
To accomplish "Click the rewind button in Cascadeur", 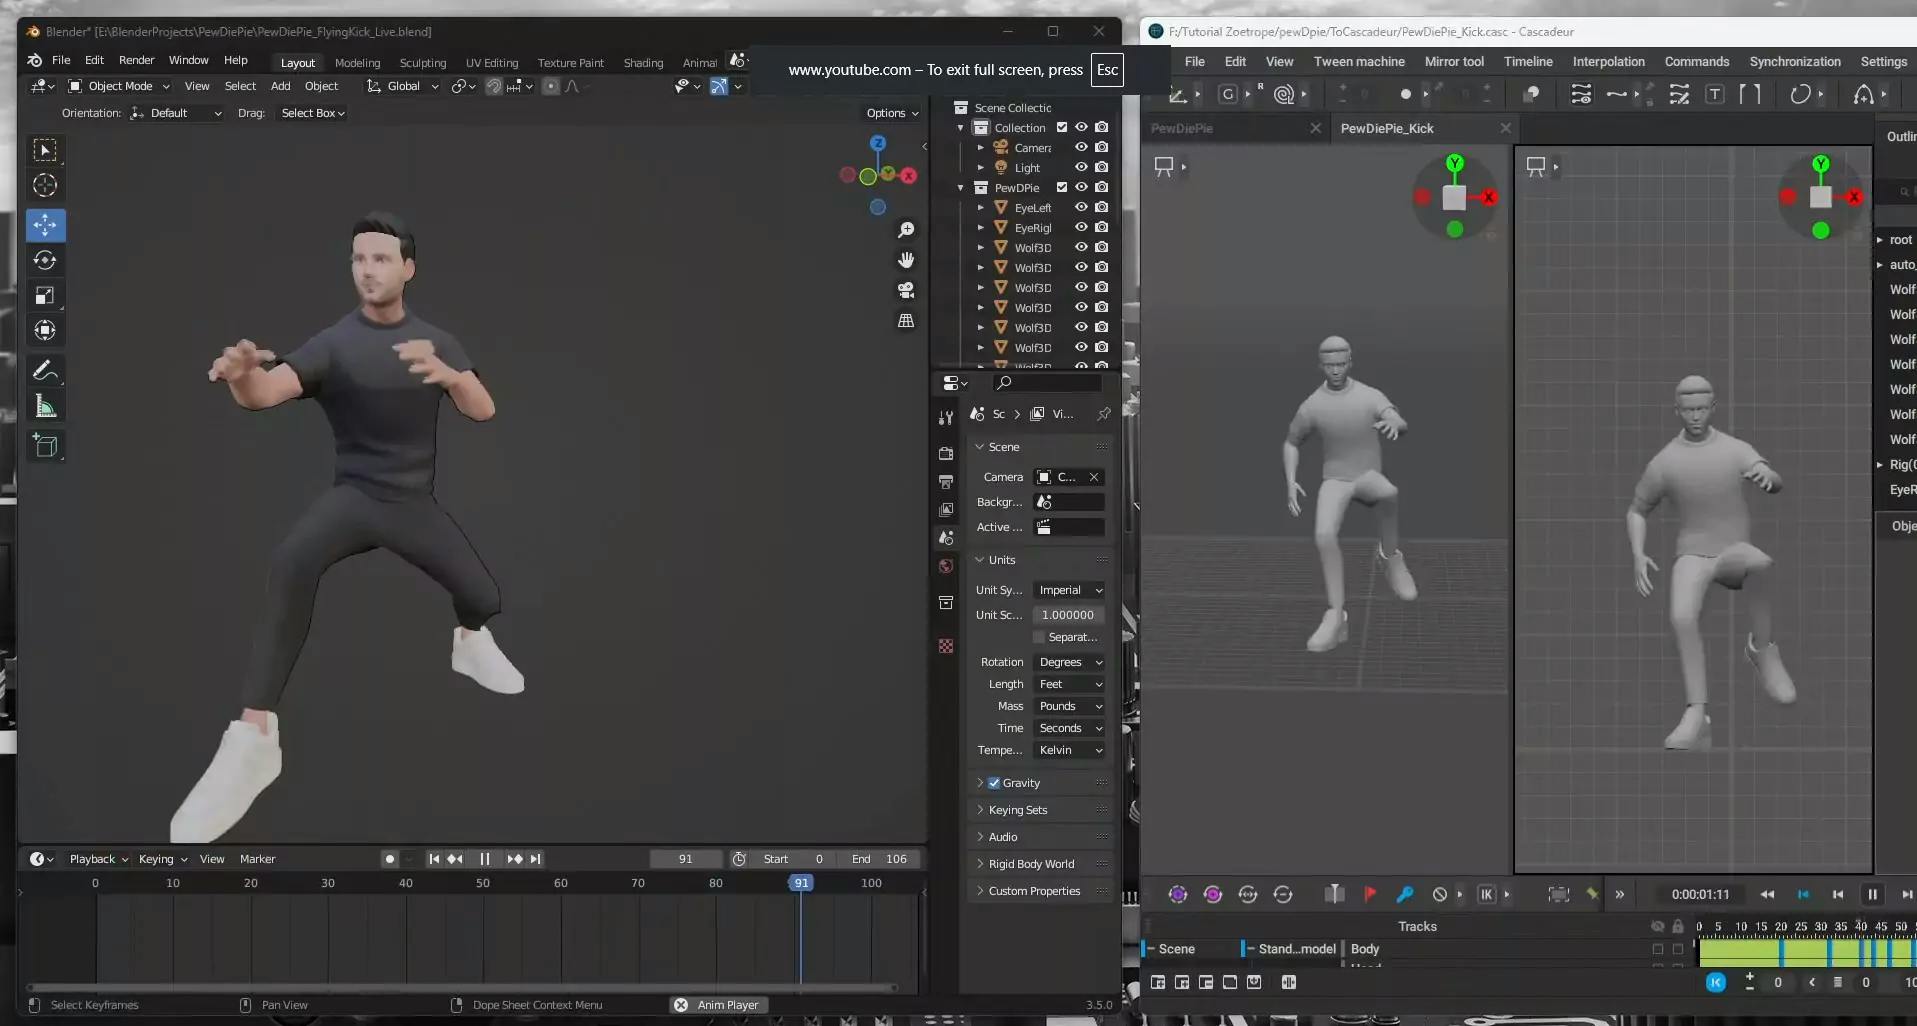I will click(x=1767, y=894).
